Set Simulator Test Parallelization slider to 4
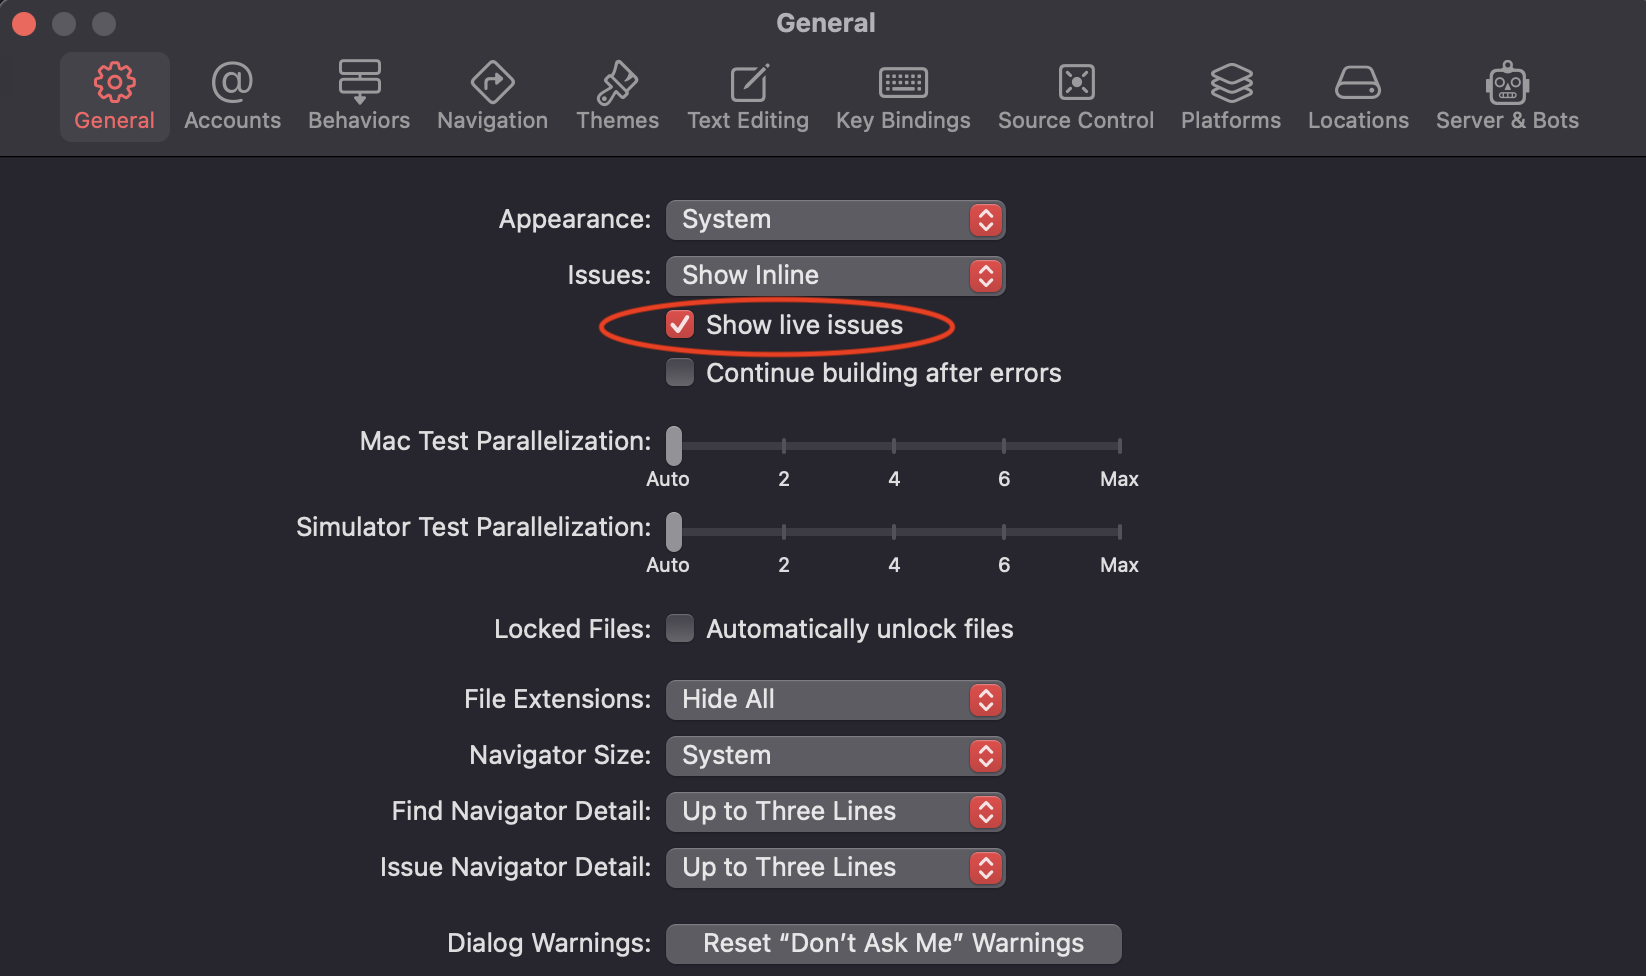Viewport: 1646px width, 976px height. pyautogui.click(x=894, y=531)
